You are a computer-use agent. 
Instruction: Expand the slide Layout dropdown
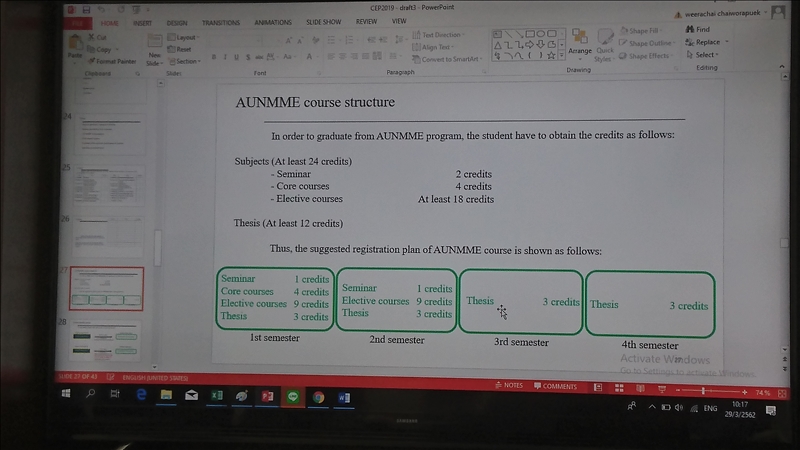coord(186,37)
